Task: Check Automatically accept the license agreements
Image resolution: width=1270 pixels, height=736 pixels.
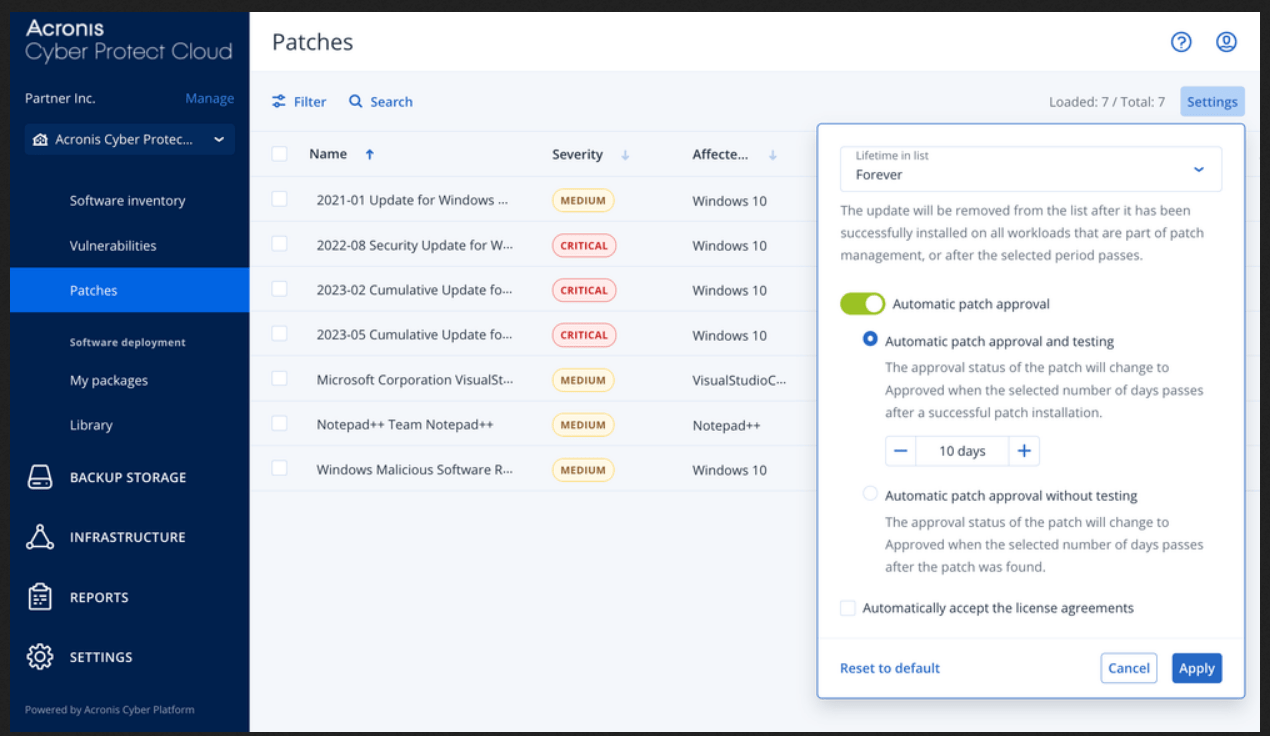Action: coord(848,608)
